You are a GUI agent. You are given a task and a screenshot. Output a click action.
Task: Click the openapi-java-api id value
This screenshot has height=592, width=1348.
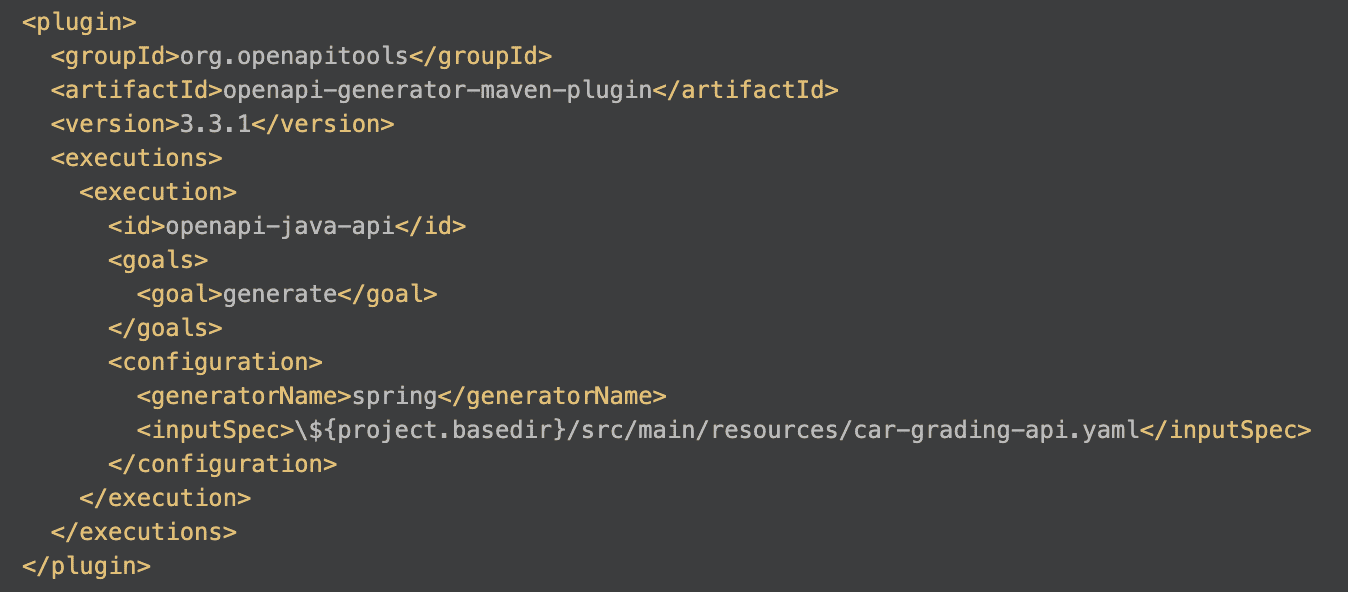280,226
